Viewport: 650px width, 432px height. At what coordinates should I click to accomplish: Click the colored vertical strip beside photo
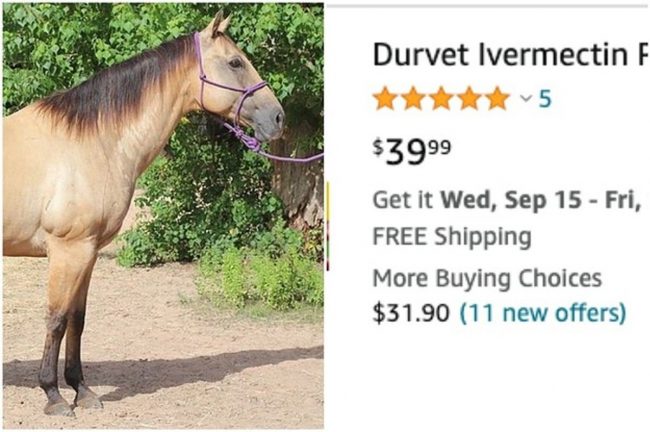click(x=327, y=226)
